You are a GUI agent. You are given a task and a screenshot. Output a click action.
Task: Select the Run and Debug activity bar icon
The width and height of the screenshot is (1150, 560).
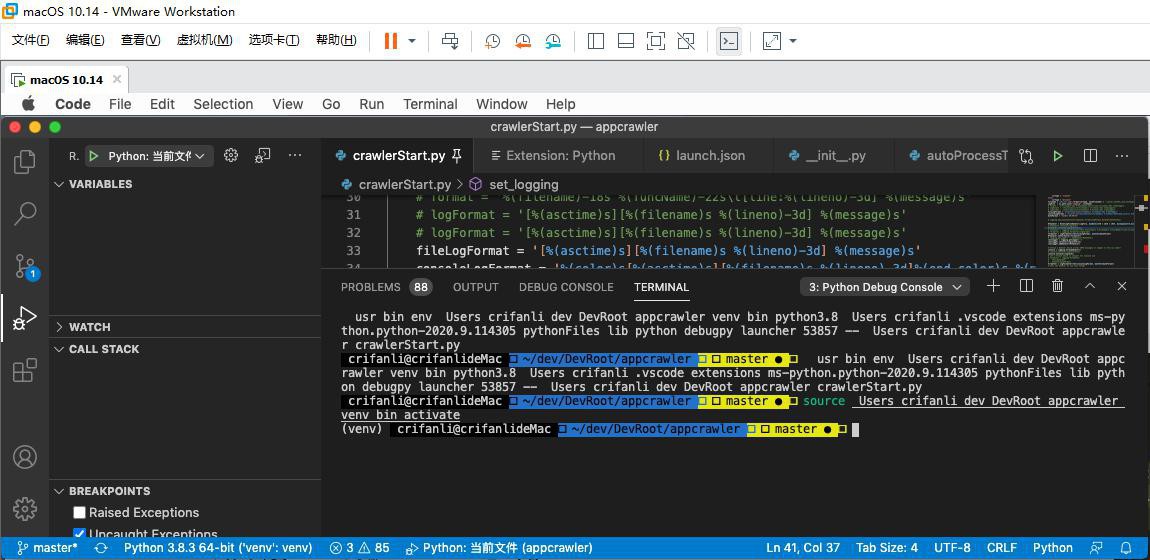(25, 317)
